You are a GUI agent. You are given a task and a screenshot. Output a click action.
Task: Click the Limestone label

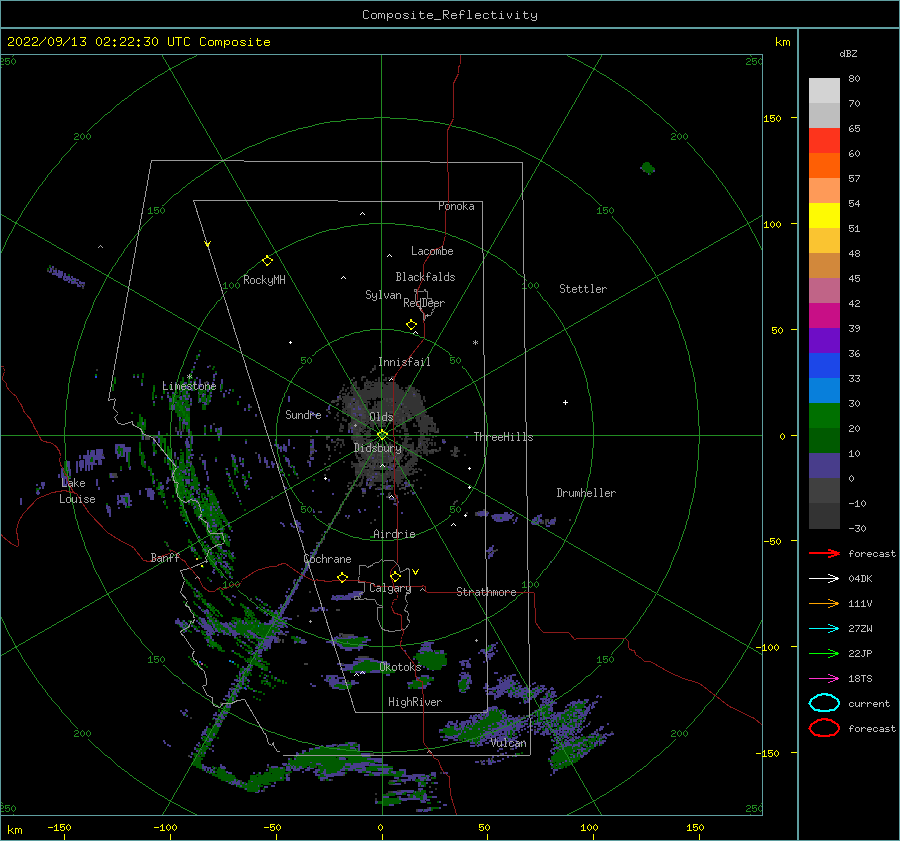(189, 386)
